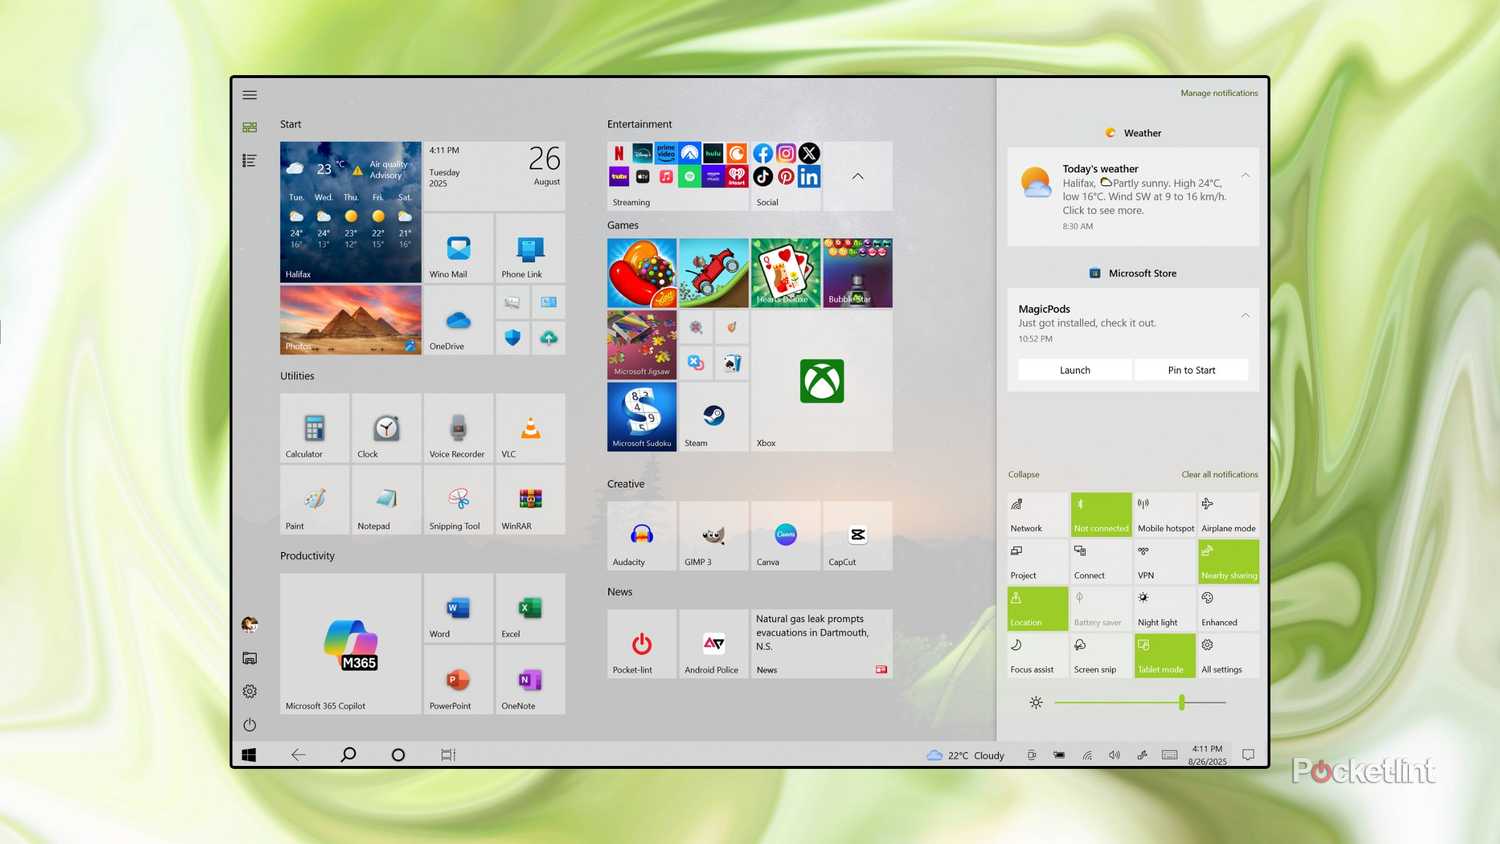Turn off Location in quick actions
Image resolution: width=1500 pixels, height=844 pixels.
click(1036, 607)
